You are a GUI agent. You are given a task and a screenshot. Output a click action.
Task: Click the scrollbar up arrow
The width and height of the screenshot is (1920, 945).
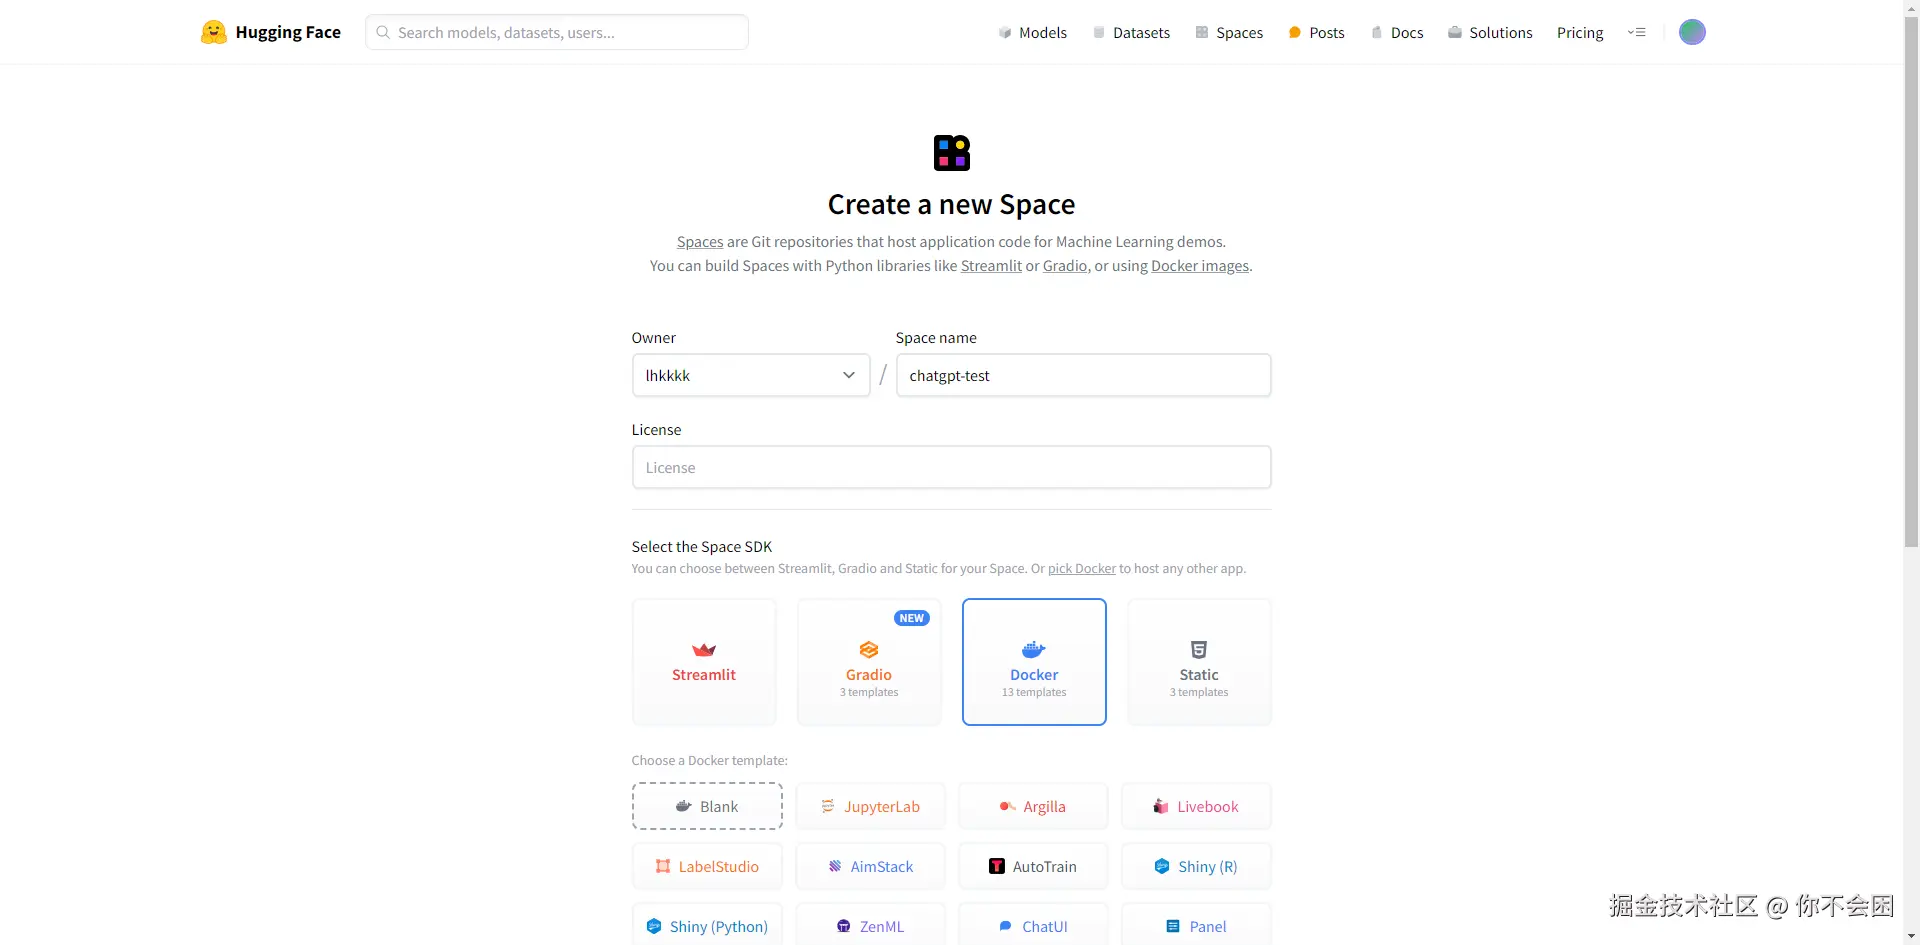(x=1911, y=8)
